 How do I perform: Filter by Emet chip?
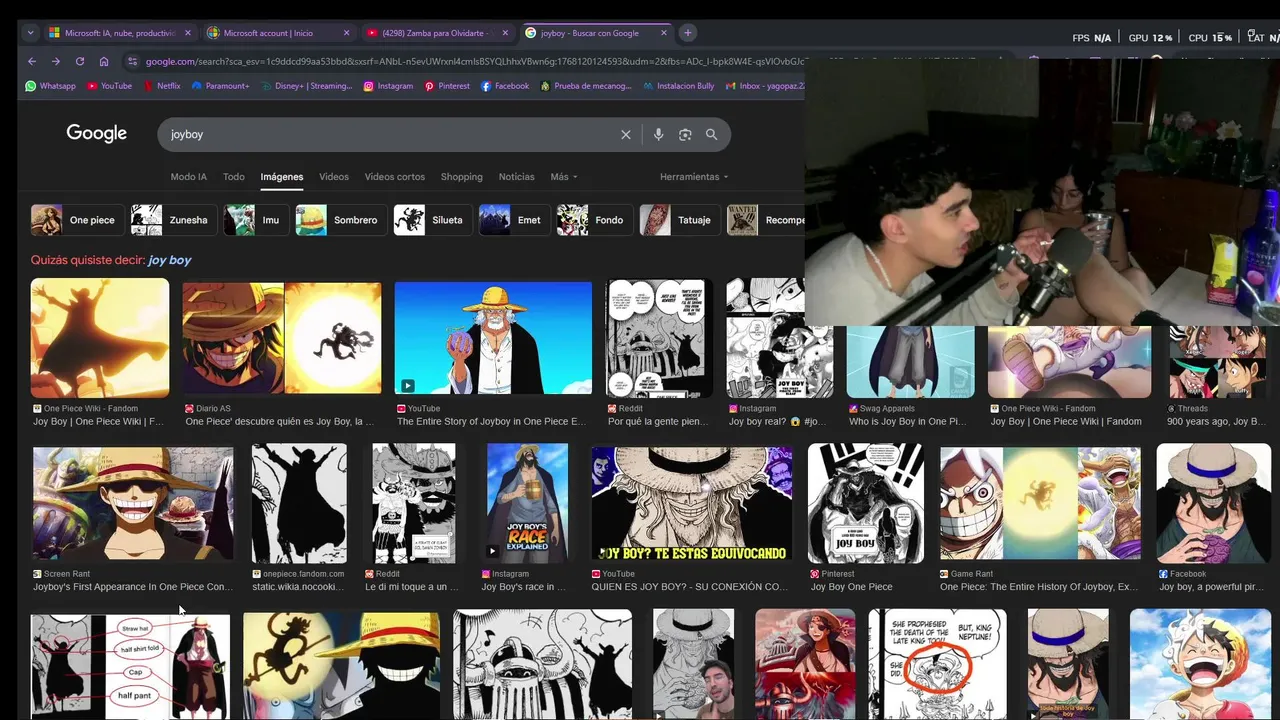pyautogui.click(x=514, y=220)
